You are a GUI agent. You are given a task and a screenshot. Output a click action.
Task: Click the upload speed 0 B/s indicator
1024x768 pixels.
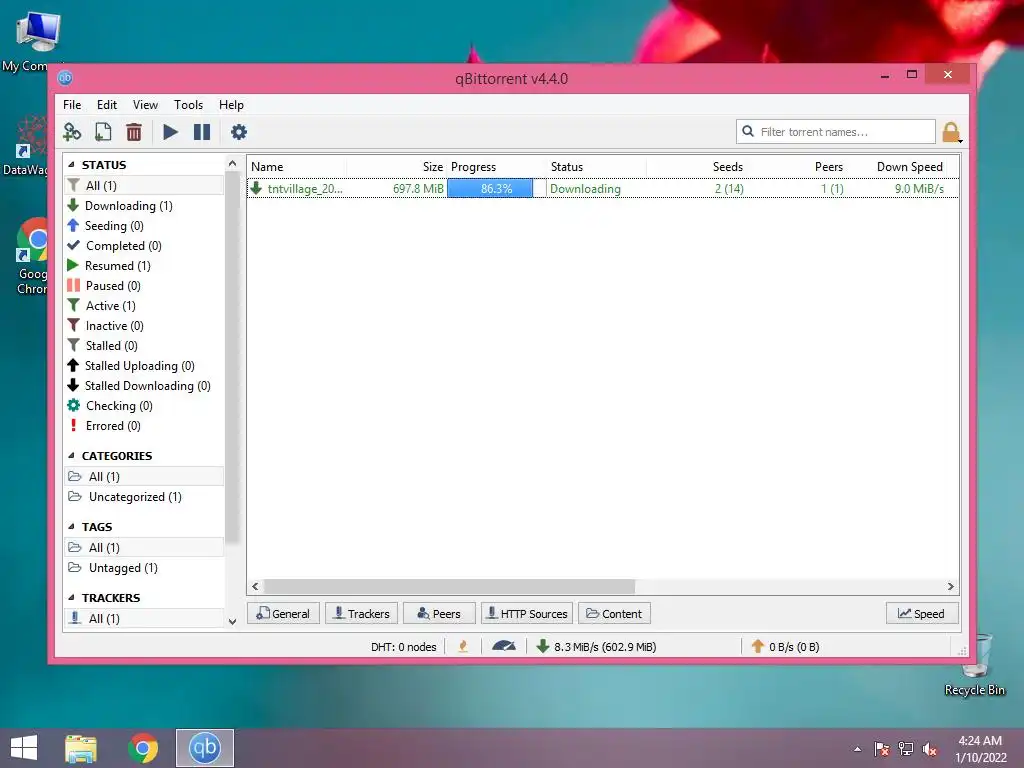coord(785,647)
